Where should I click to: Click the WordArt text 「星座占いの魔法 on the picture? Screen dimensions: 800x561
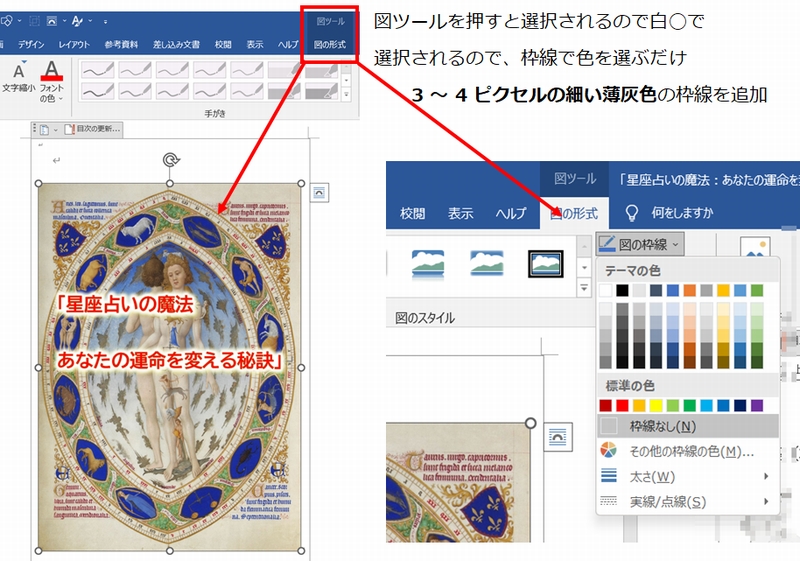click(x=124, y=304)
